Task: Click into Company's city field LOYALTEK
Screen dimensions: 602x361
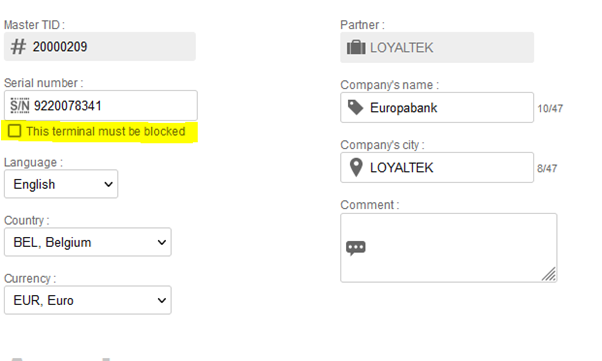Action: click(437, 167)
